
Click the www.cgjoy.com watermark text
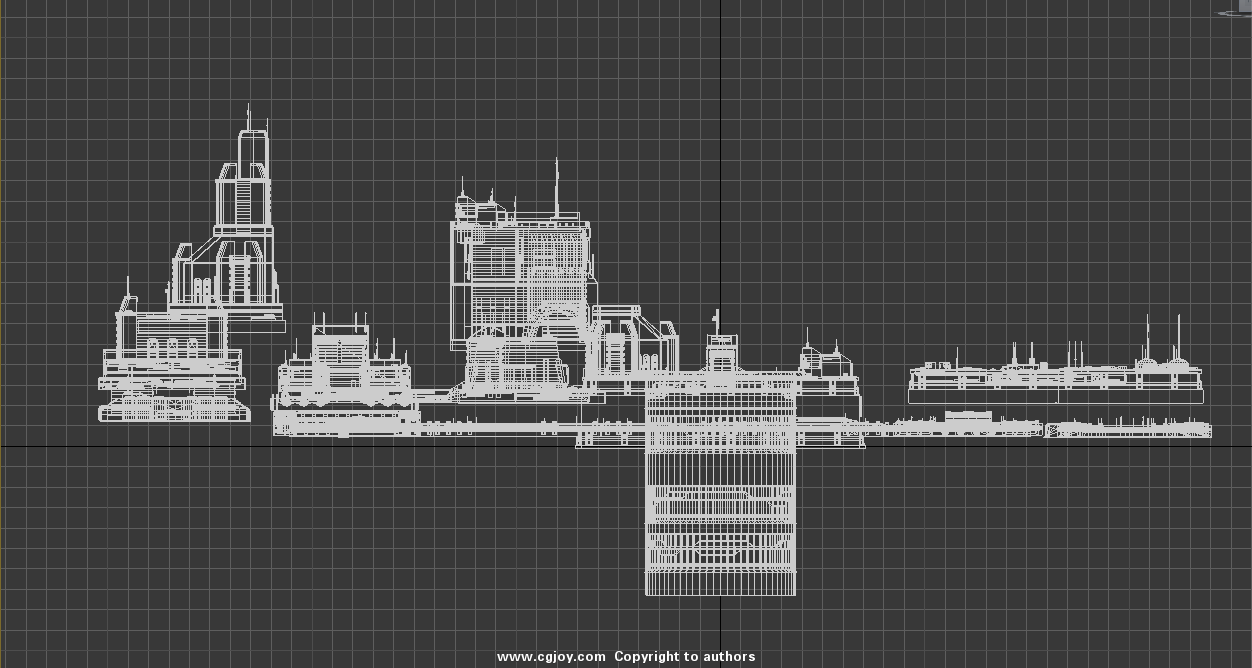pos(551,657)
